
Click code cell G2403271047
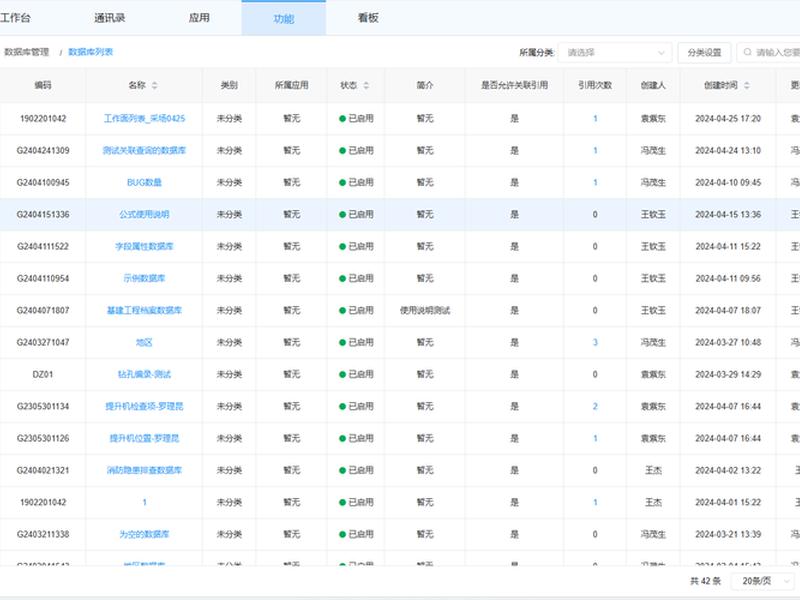pyautogui.click(x=43, y=342)
